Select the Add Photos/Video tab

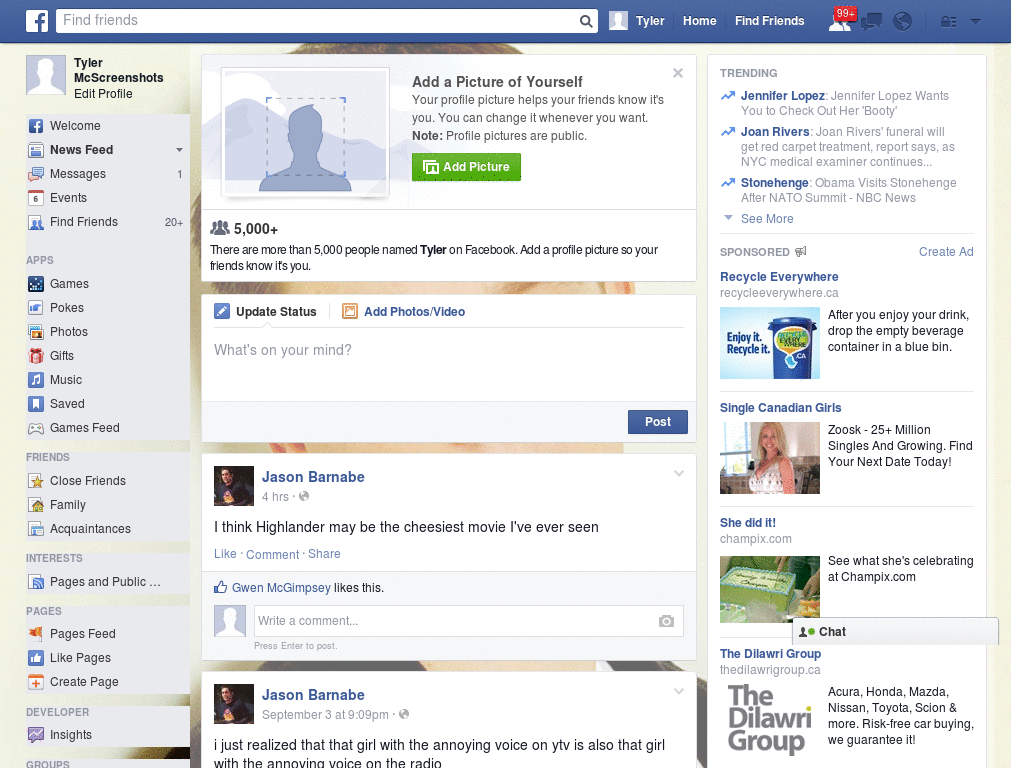[404, 312]
